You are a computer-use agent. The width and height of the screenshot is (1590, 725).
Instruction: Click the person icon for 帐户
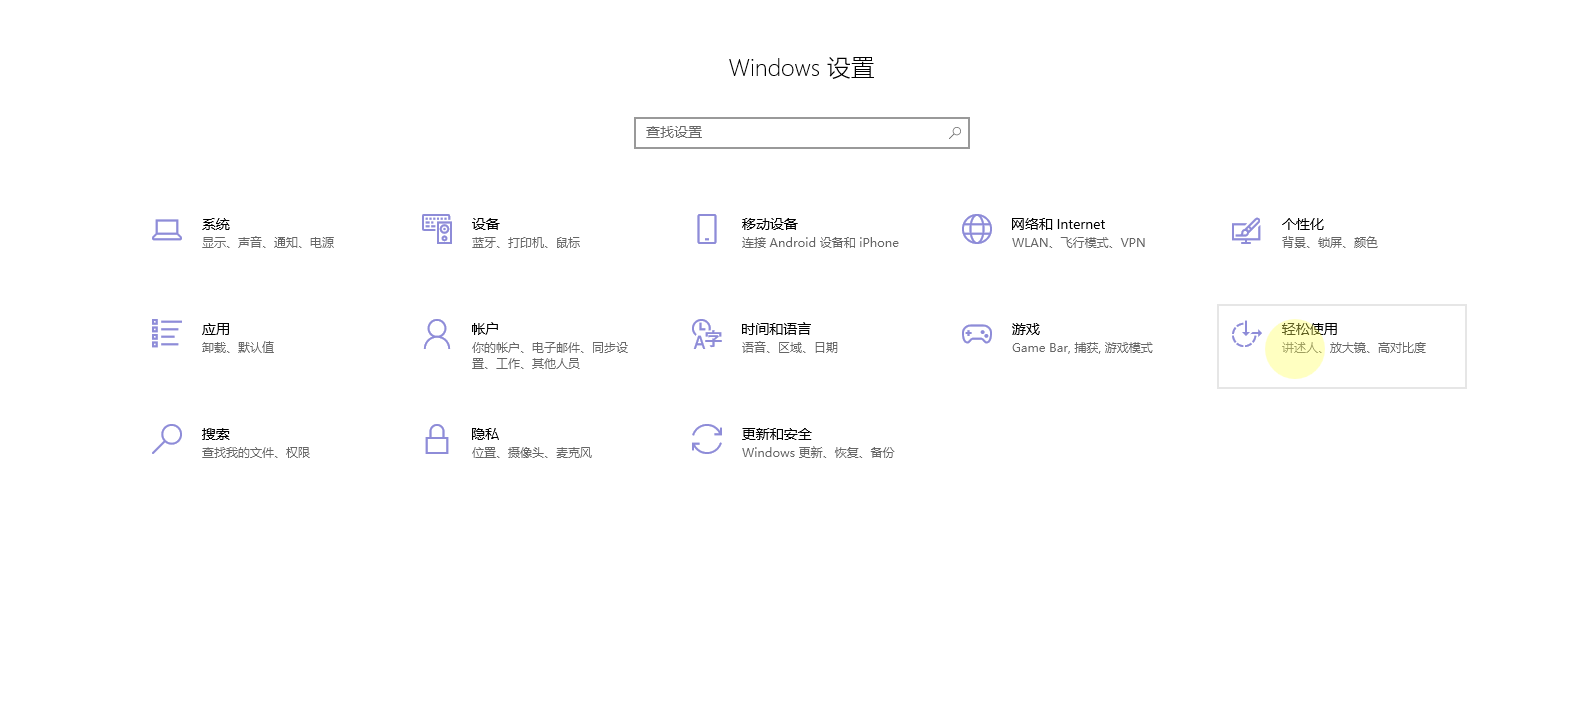[437, 334]
